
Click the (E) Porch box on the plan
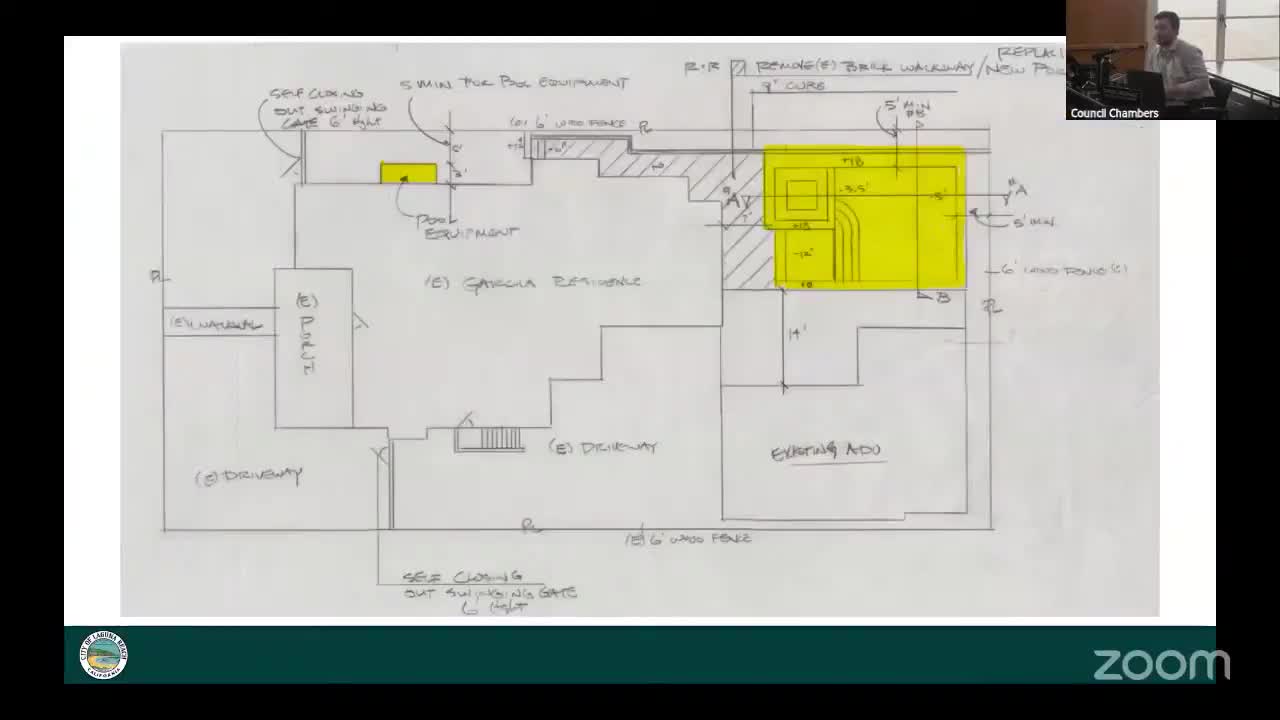click(x=313, y=347)
